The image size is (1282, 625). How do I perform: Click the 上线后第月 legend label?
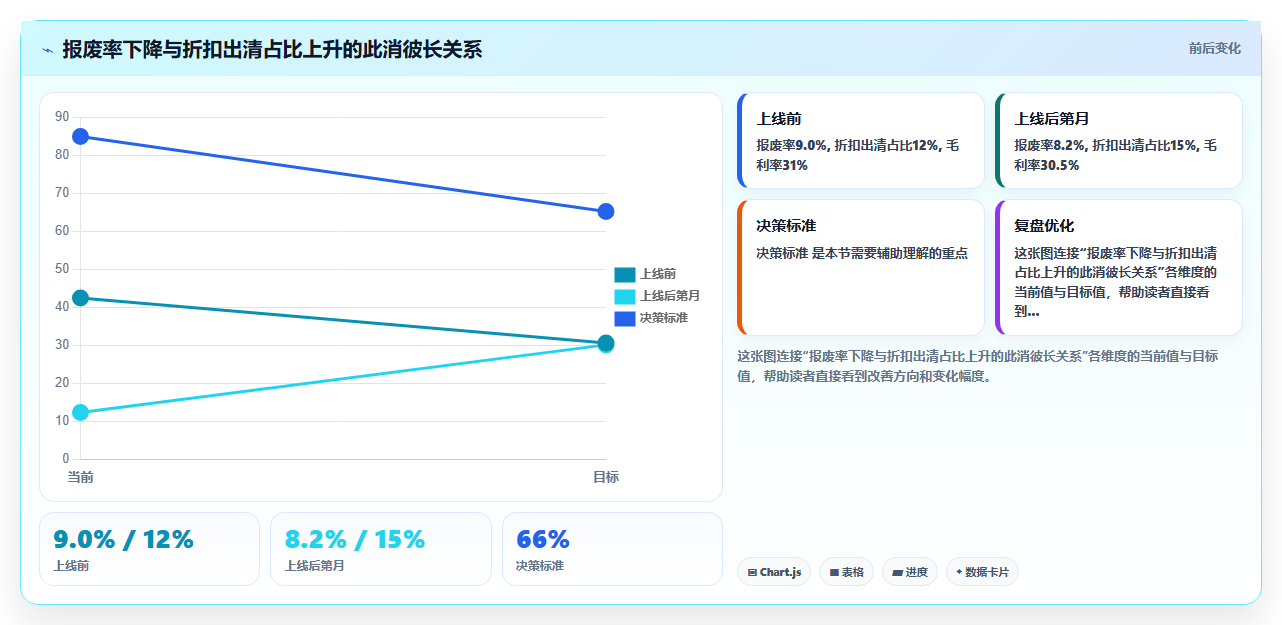pyautogui.click(x=670, y=296)
